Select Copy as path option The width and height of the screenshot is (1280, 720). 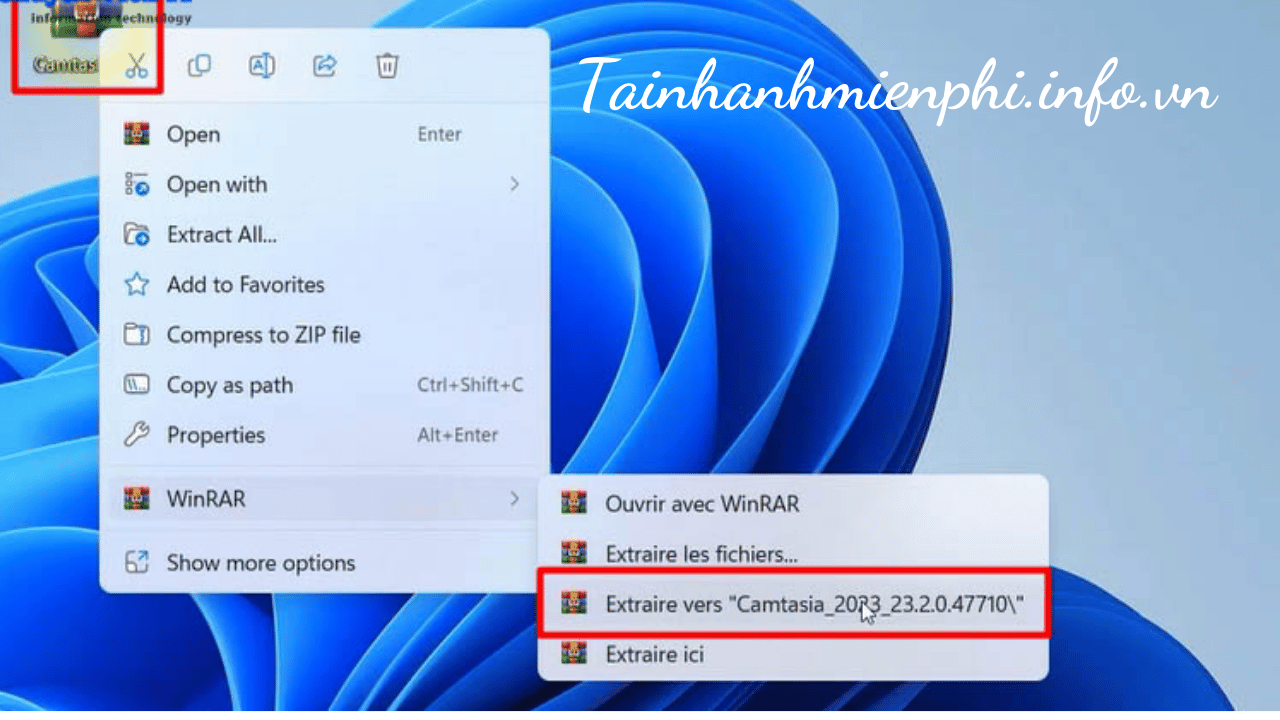tap(229, 385)
